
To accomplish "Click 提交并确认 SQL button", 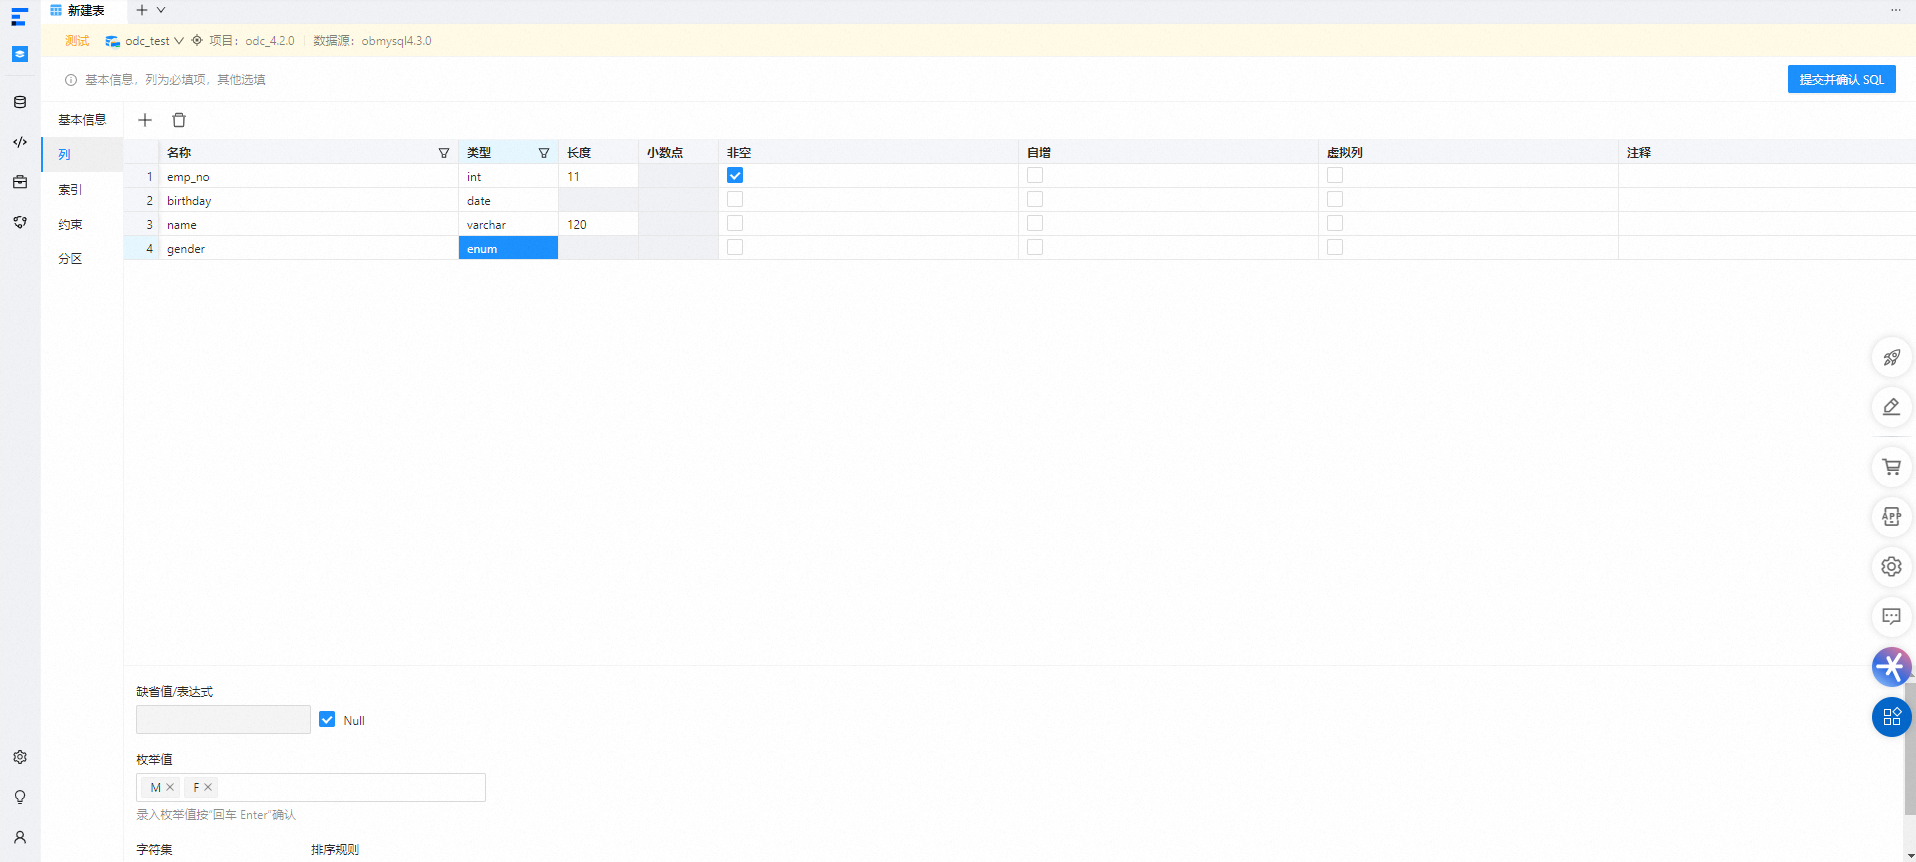I will [1841, 80].
